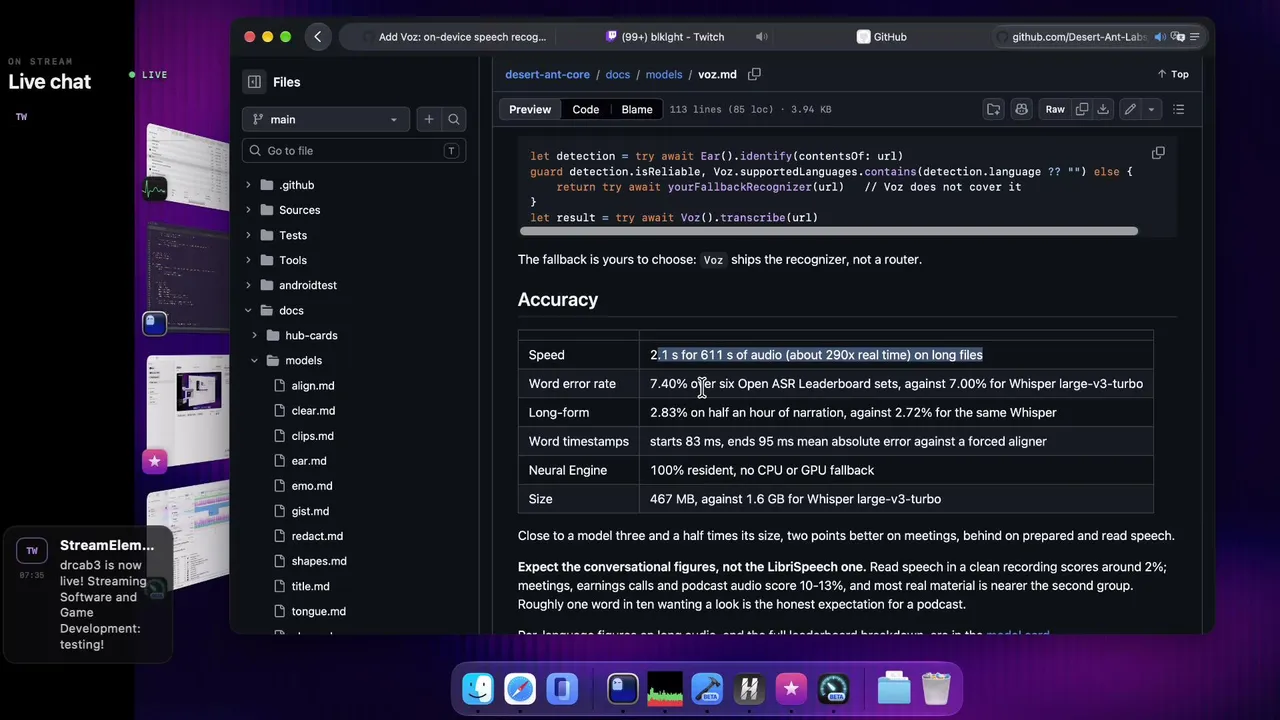Viewport: 1280px width, 720px height.
Task: Open Finder from the Dock
Action: (x=478, y=689)
